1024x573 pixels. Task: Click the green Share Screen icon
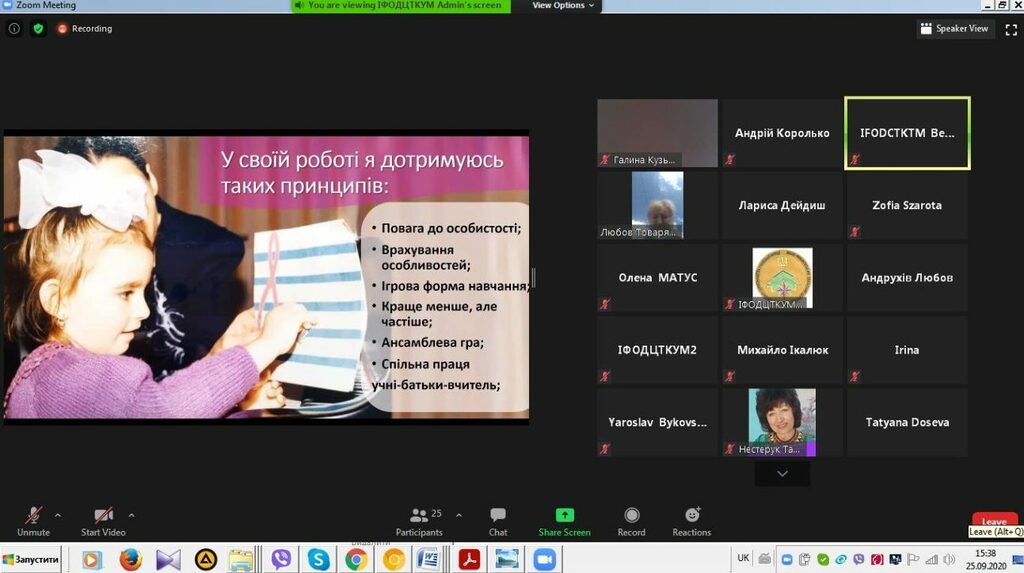[x=564, y=516]
